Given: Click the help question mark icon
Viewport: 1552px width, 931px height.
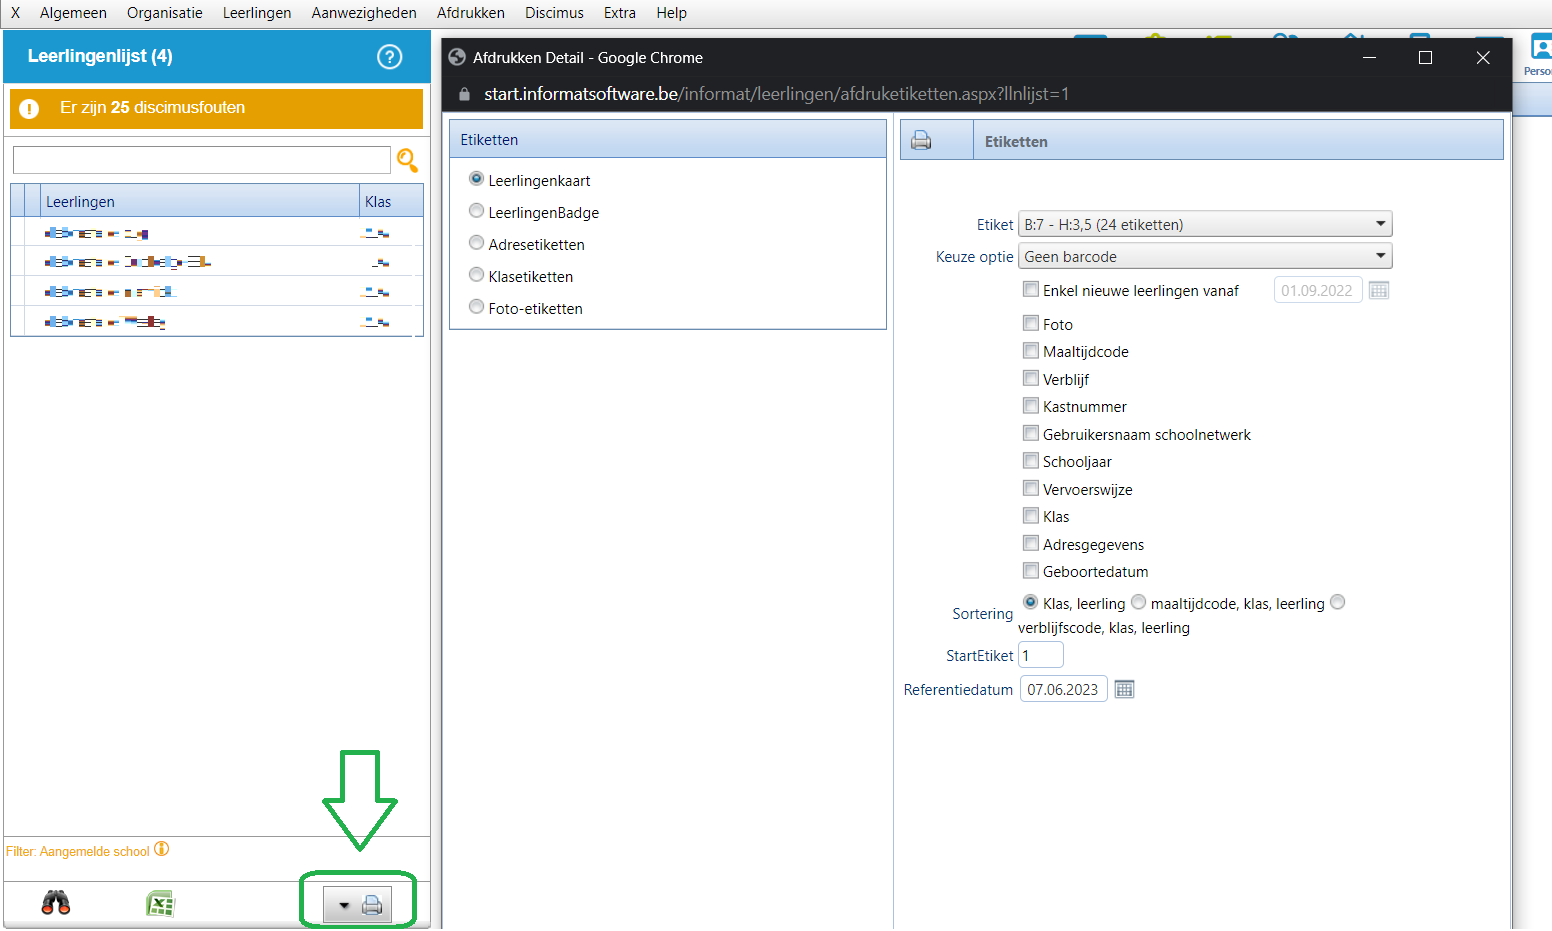Looking at the screenshot, I should (389, 57).
